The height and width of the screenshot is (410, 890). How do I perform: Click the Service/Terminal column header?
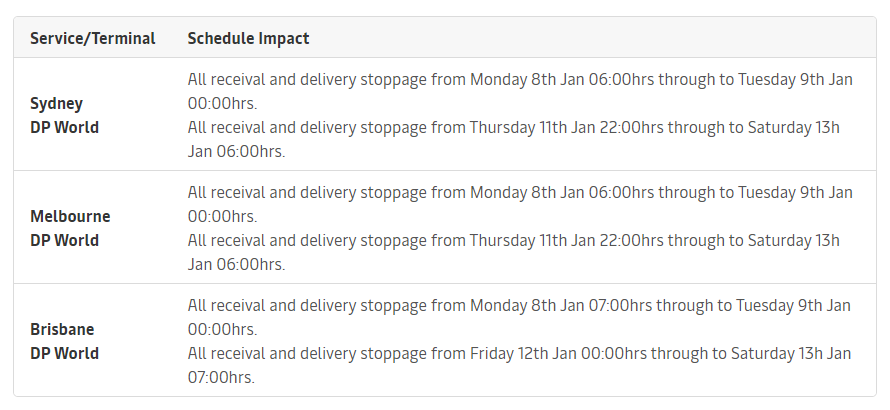pyautogui.click(x=93, y=39)
